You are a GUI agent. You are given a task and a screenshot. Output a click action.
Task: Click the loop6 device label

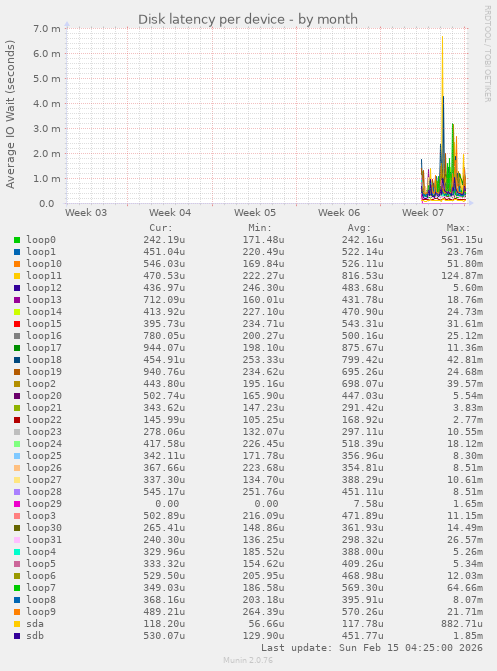click(x=41, y=576)
